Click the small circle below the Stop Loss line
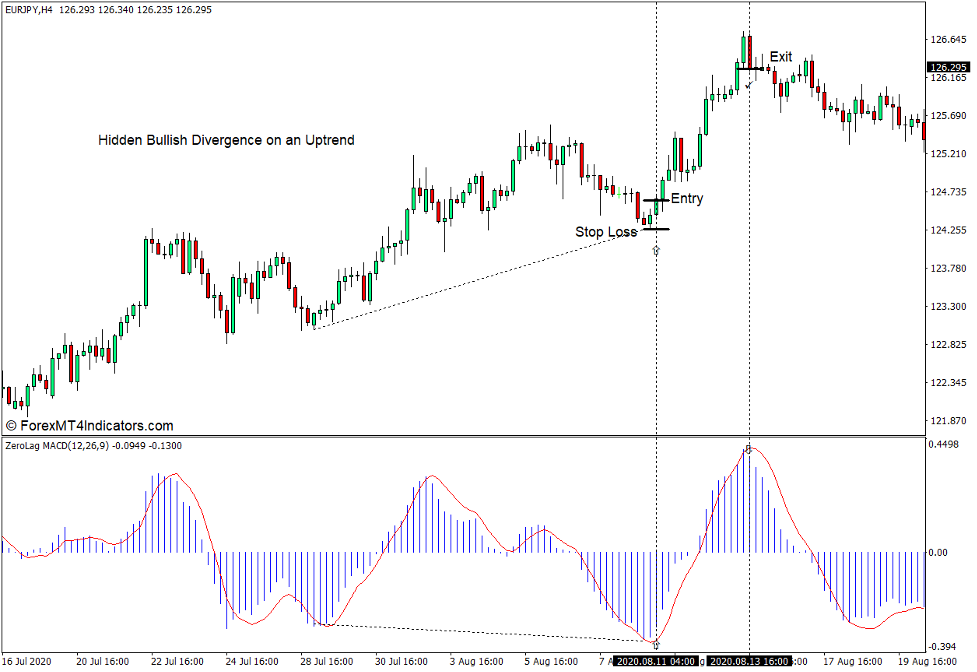 click(655, 250)
